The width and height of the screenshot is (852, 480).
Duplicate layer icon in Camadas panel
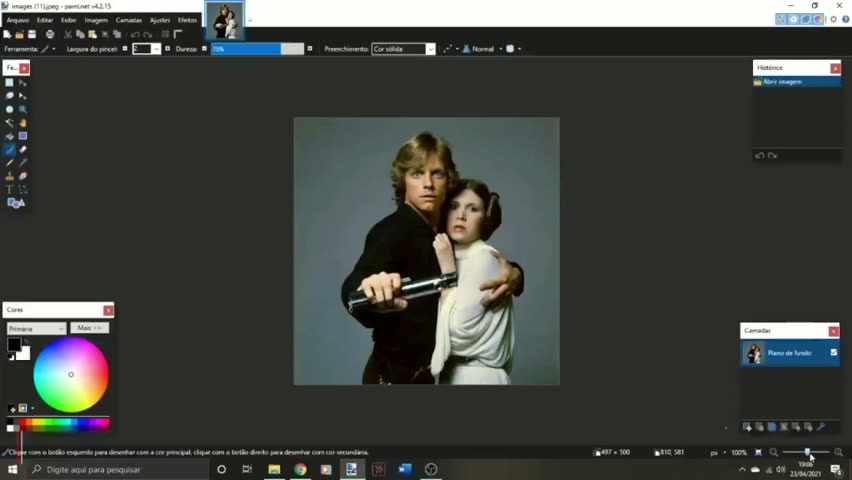point(772,427)
